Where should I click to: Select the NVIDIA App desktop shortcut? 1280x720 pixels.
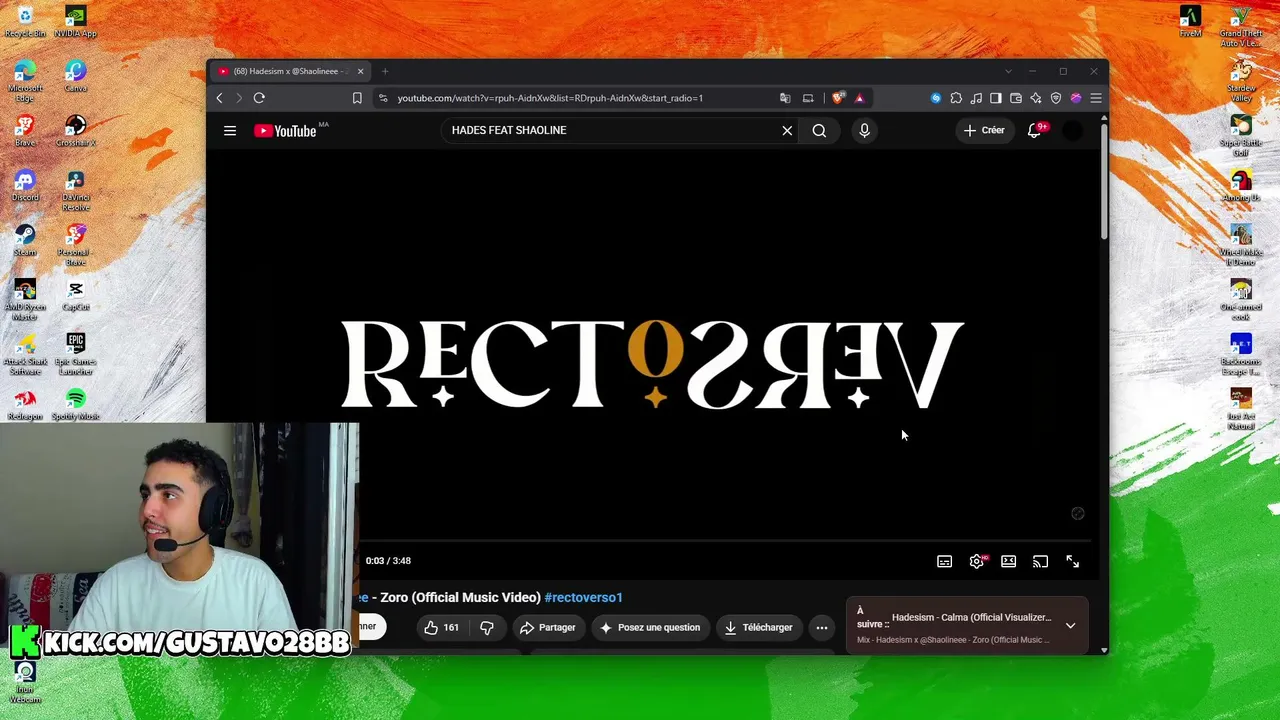(75, 21)
